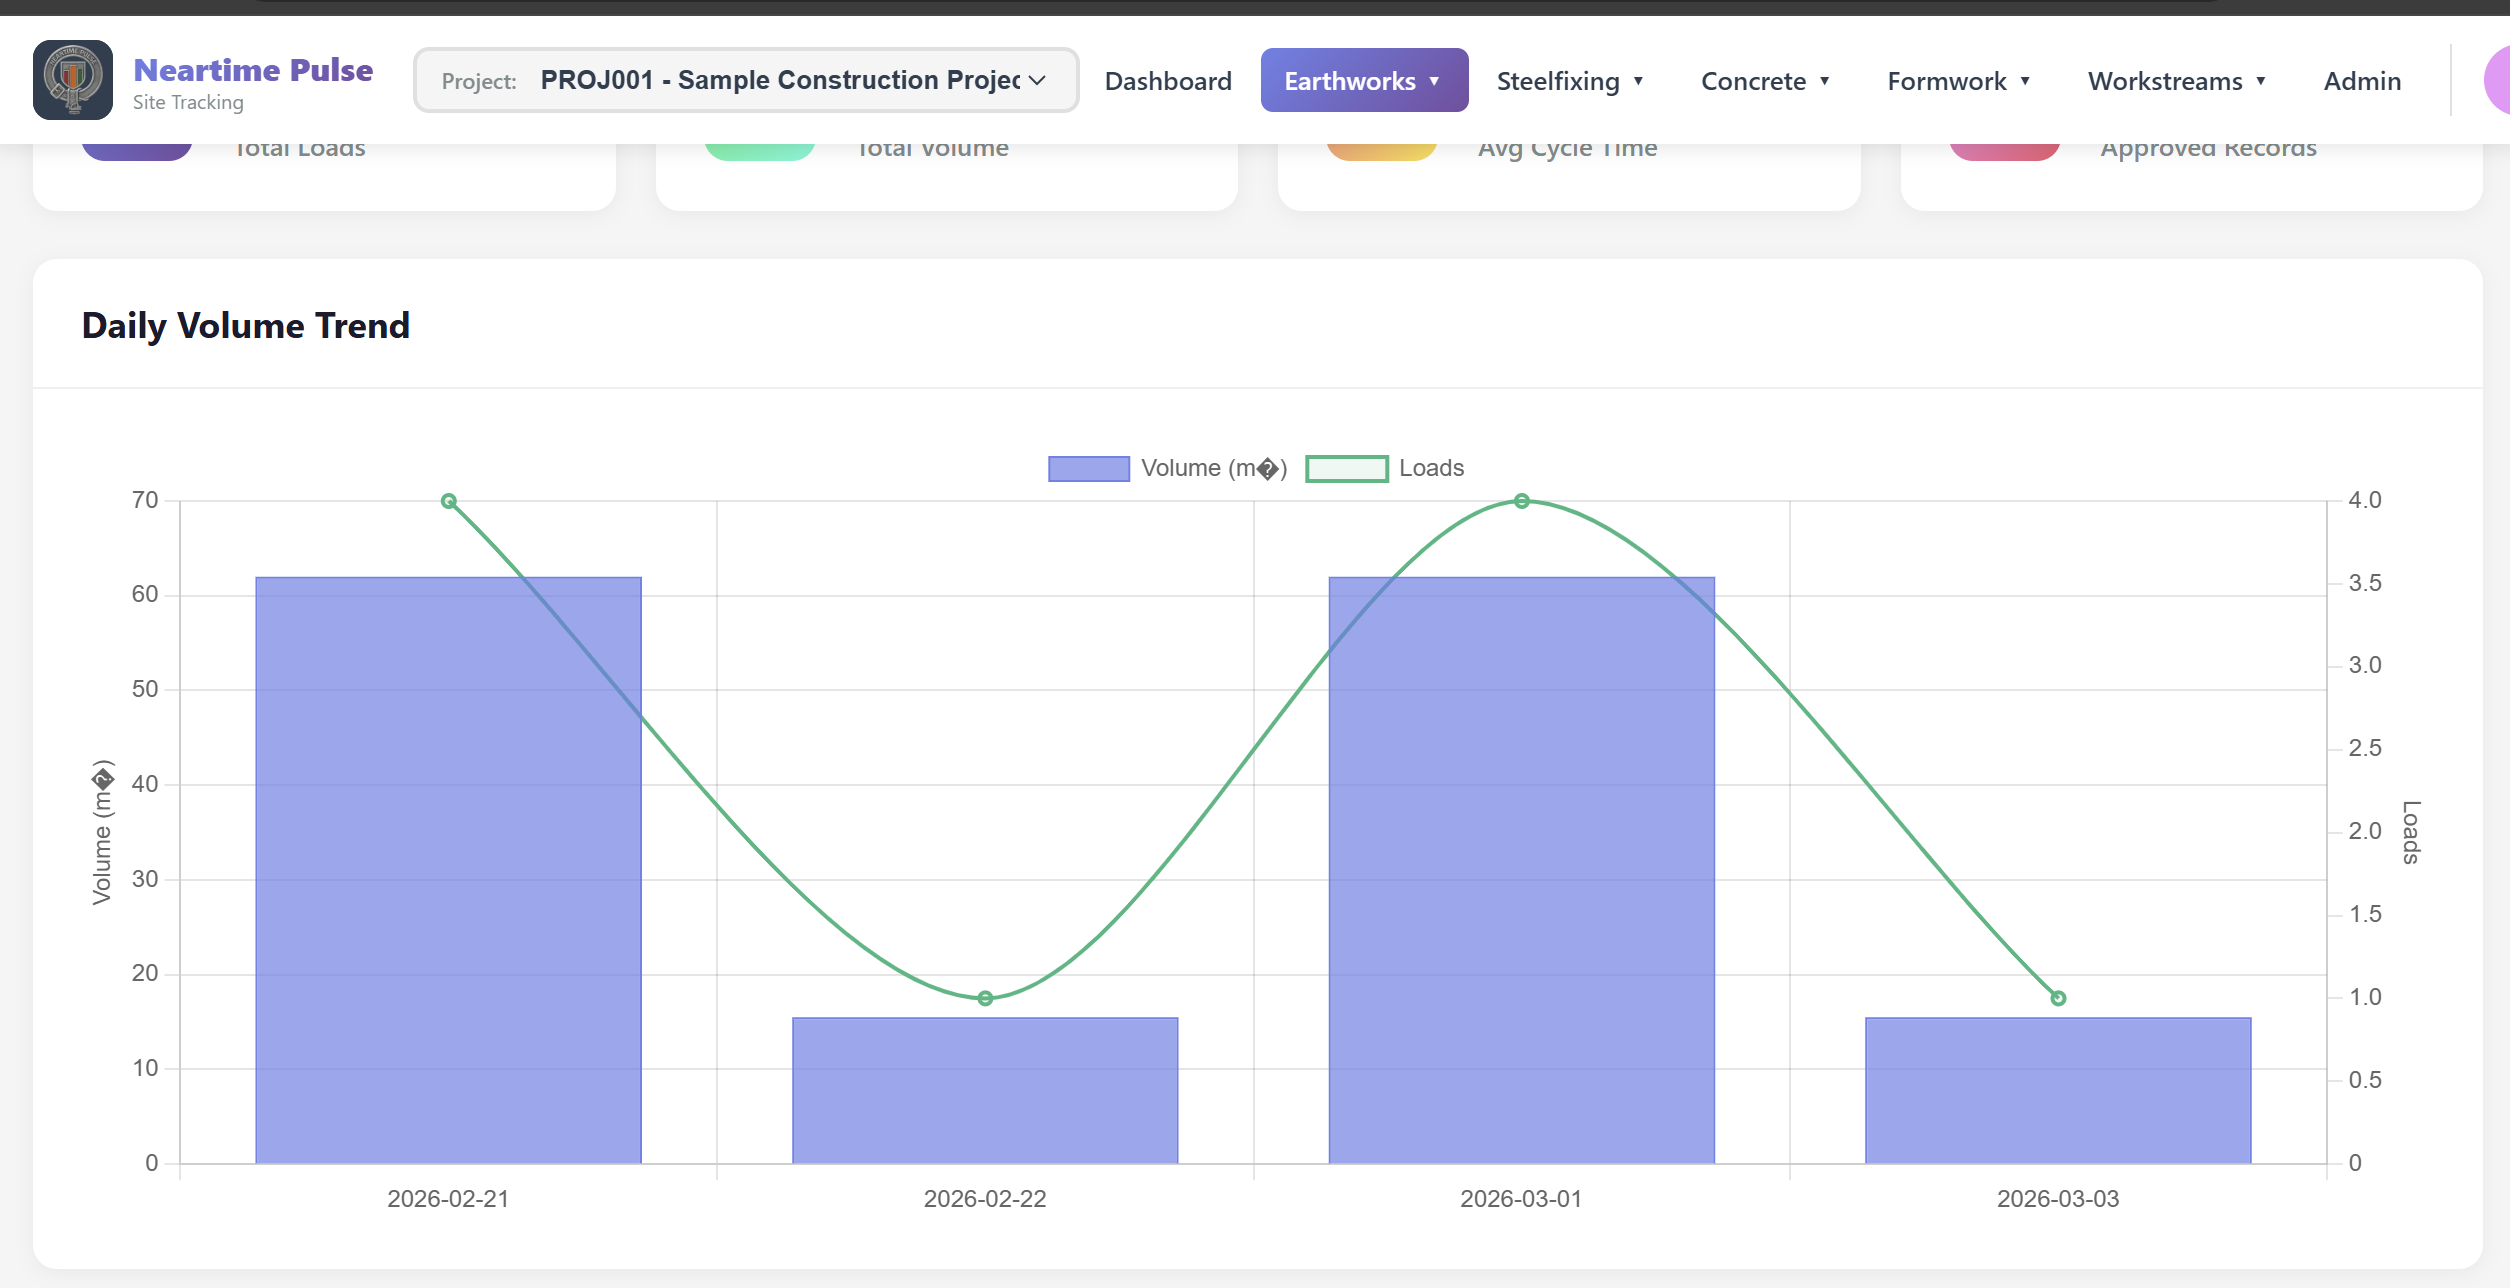Expand the Earthworks dropdown menu
The height and width of the screenshot is (1288, 2510).
pos(1363,80)
